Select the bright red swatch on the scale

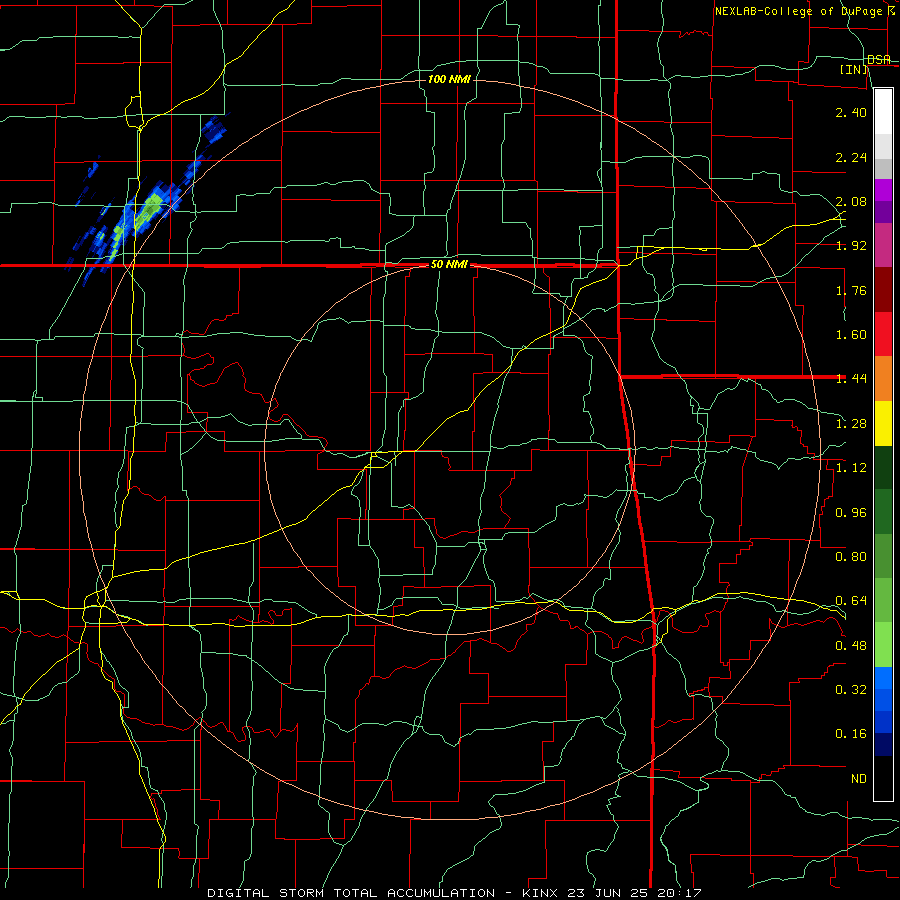coord(883,334)
